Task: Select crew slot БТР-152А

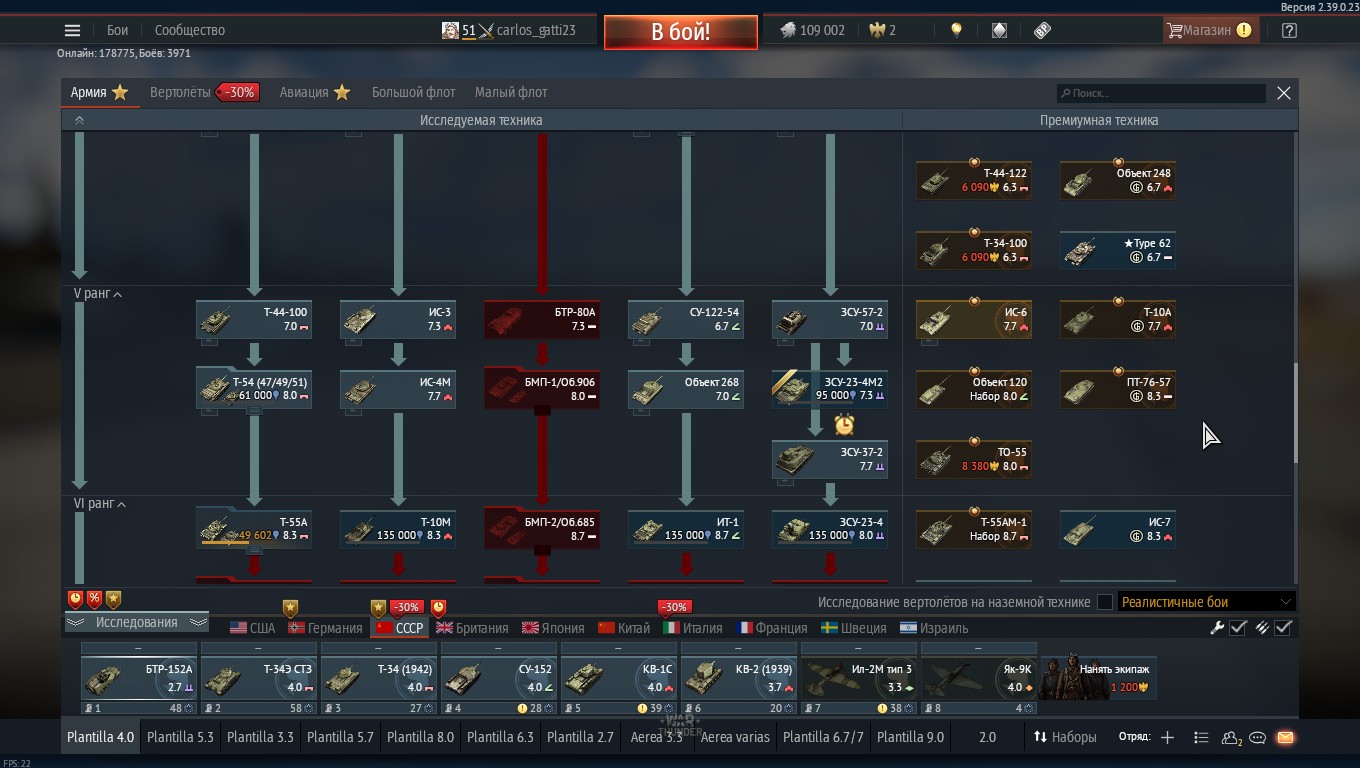Action: click(x=139, y=678)
